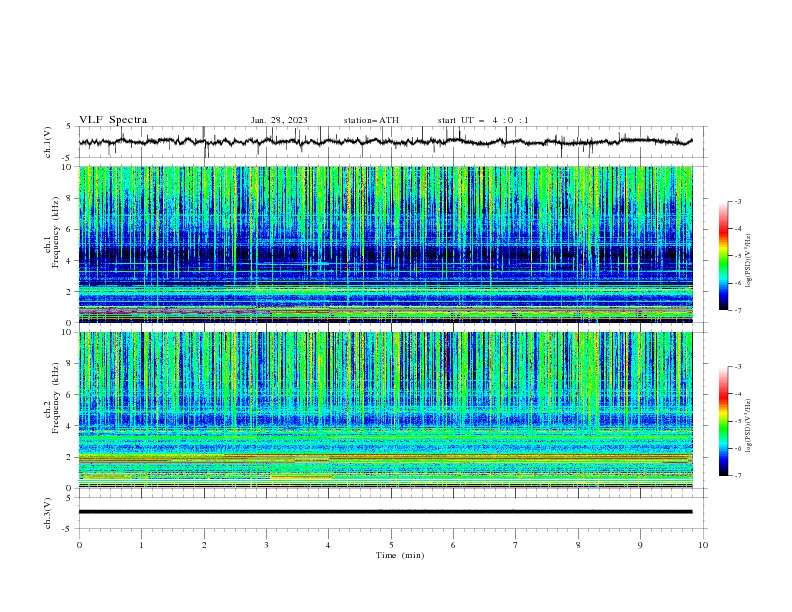
Task: Click the "-4" tick on ch.2 colorbar
Action: [738, 394]
